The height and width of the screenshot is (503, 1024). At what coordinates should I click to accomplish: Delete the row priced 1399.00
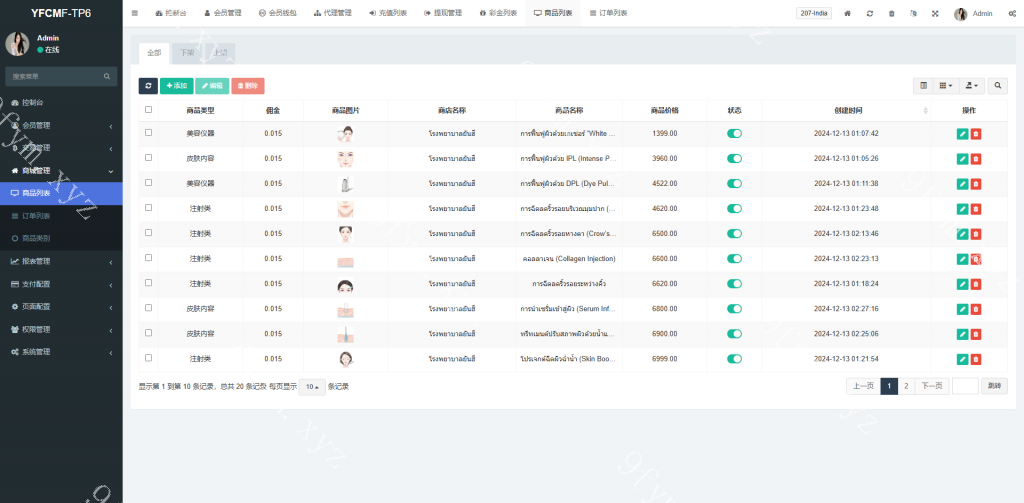pyautogui.click(x=976, y=133)
